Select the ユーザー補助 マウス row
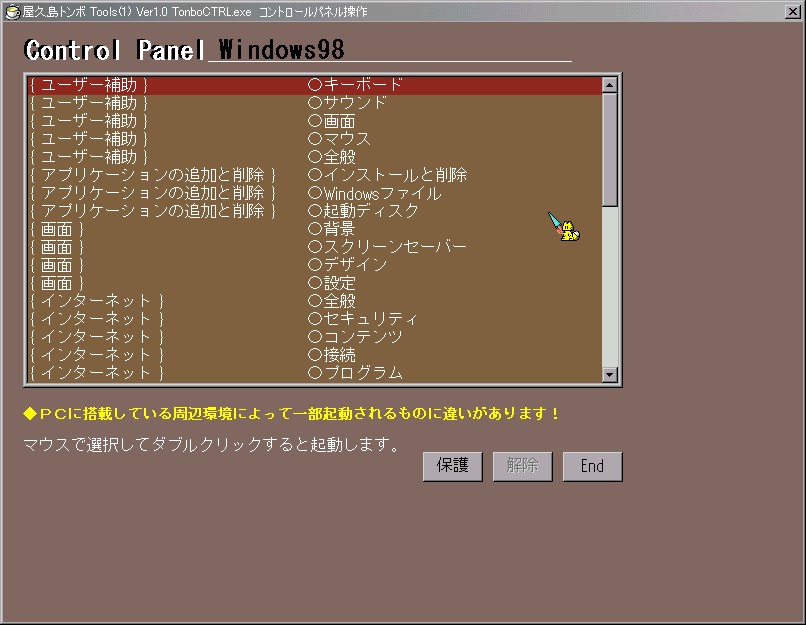The height and width of the screenshot is (625, 806). click(315, 139)
